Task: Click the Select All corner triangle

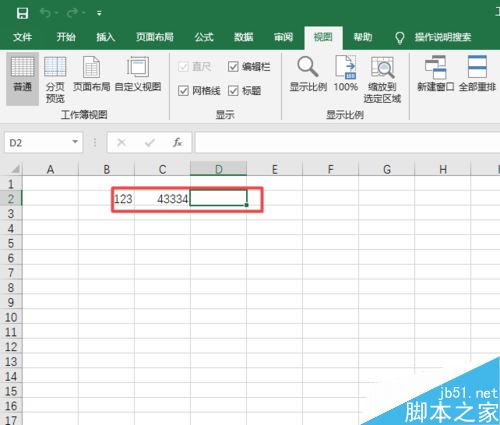Action: (x=15, y=169)
